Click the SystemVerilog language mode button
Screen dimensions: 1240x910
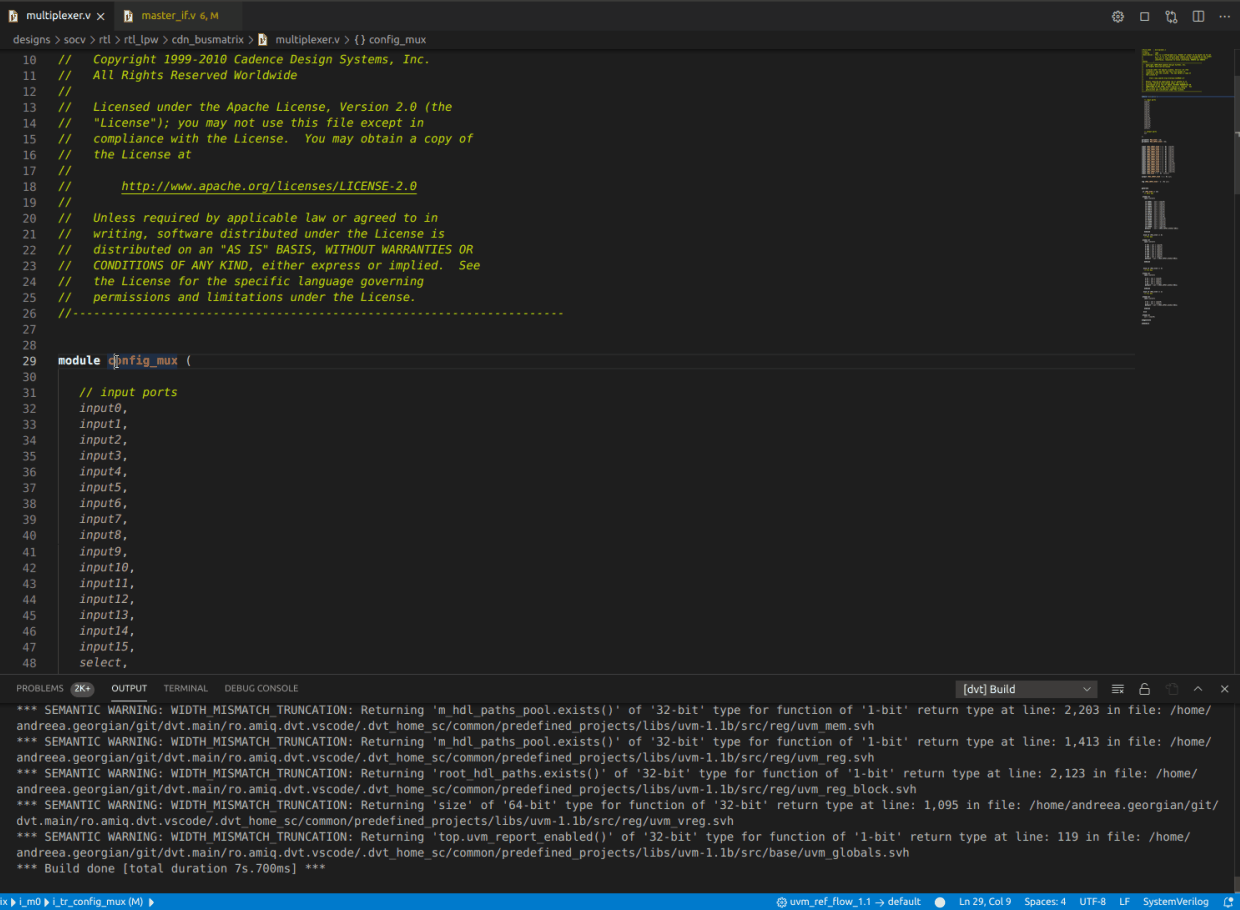[1175, 901]
